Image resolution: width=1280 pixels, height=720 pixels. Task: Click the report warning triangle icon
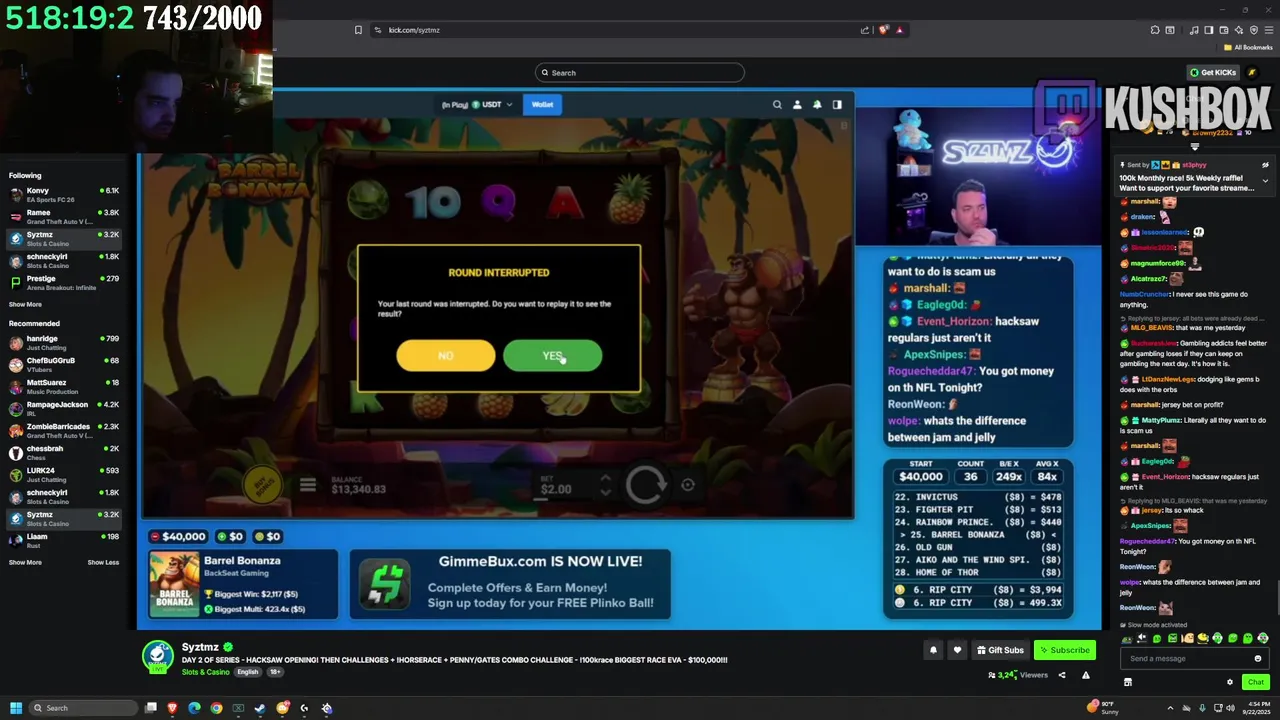click(x=1085, y=675)
